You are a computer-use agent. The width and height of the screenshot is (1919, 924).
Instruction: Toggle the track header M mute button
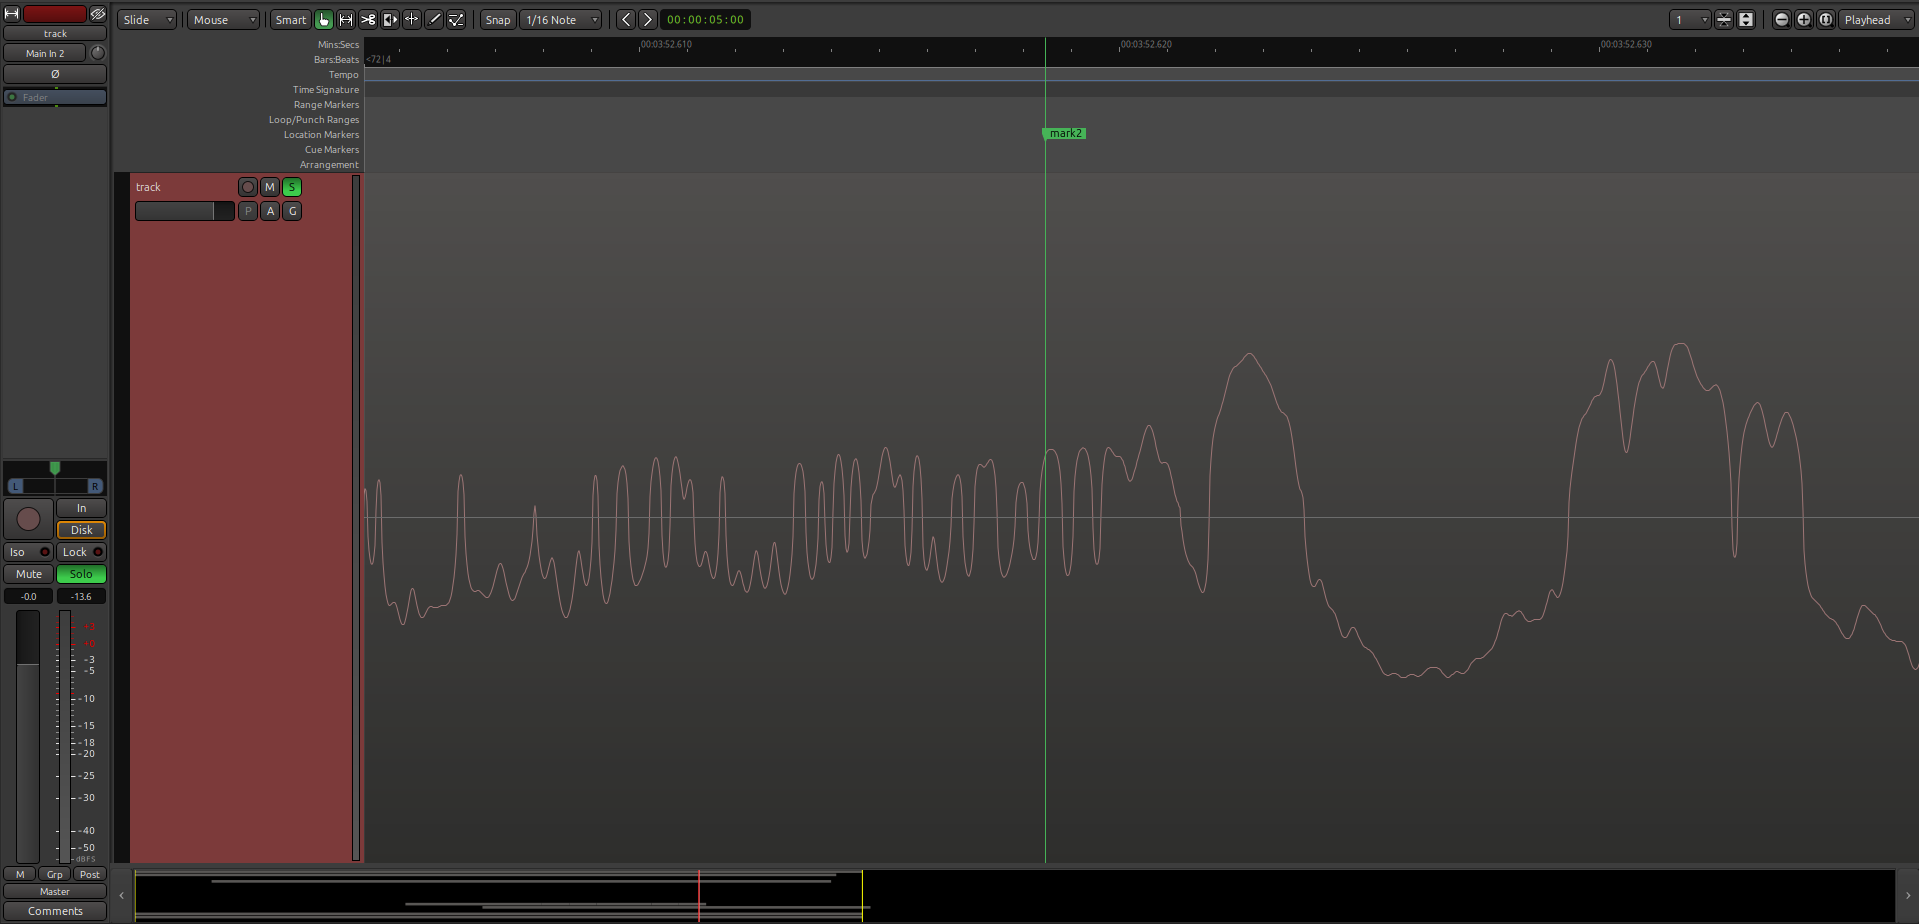270,187
